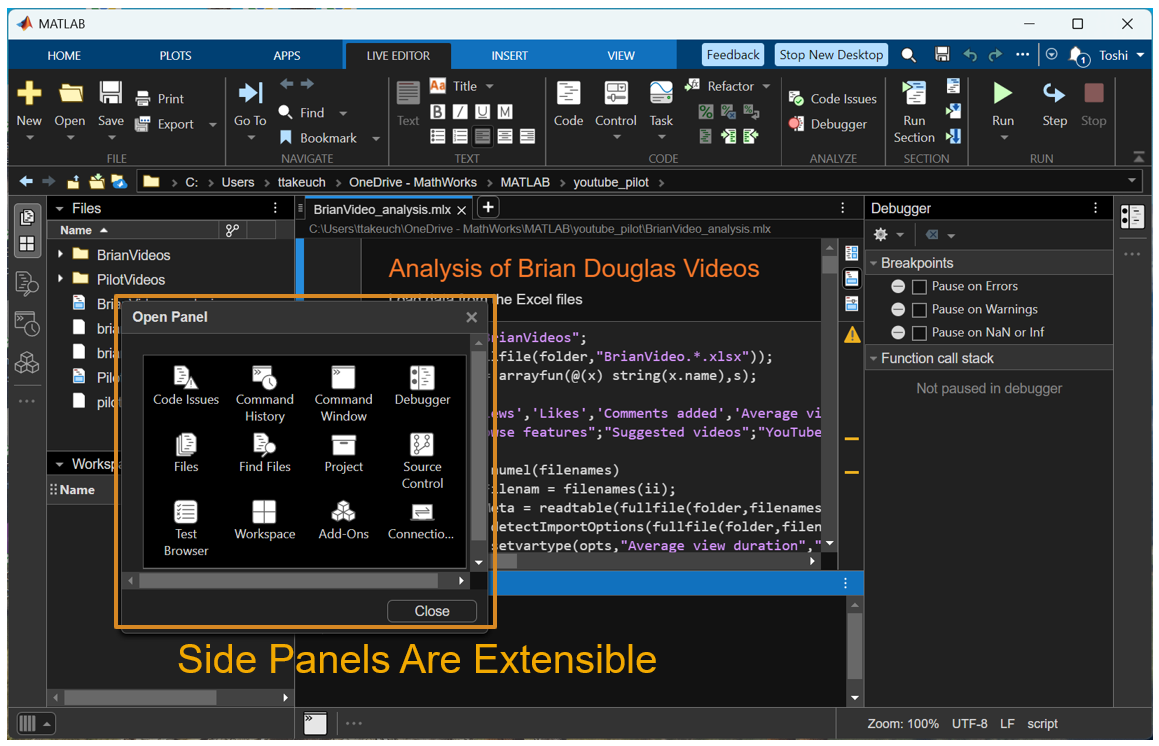Open Code Issues panel from Open Panel dialog

point(186,386)
